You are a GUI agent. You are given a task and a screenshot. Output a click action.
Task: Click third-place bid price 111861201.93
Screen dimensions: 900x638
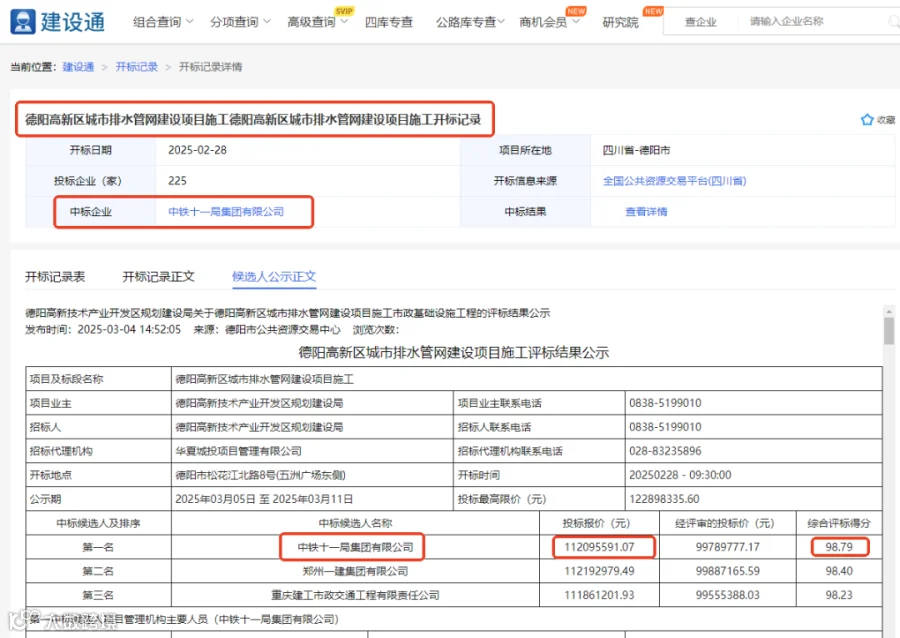pyautogui.click(x=599, y=596)
